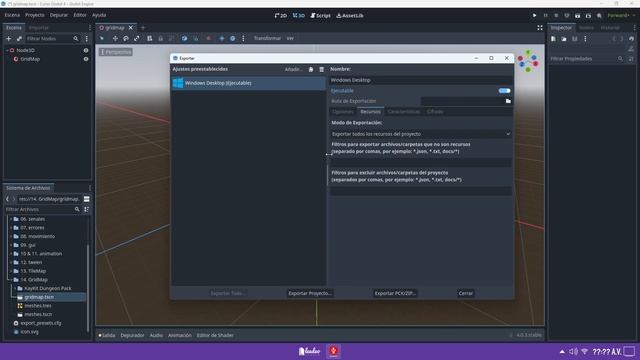Open the Perspectiva view menu
The height and width of the screenshot is (360, 640).
116,52
